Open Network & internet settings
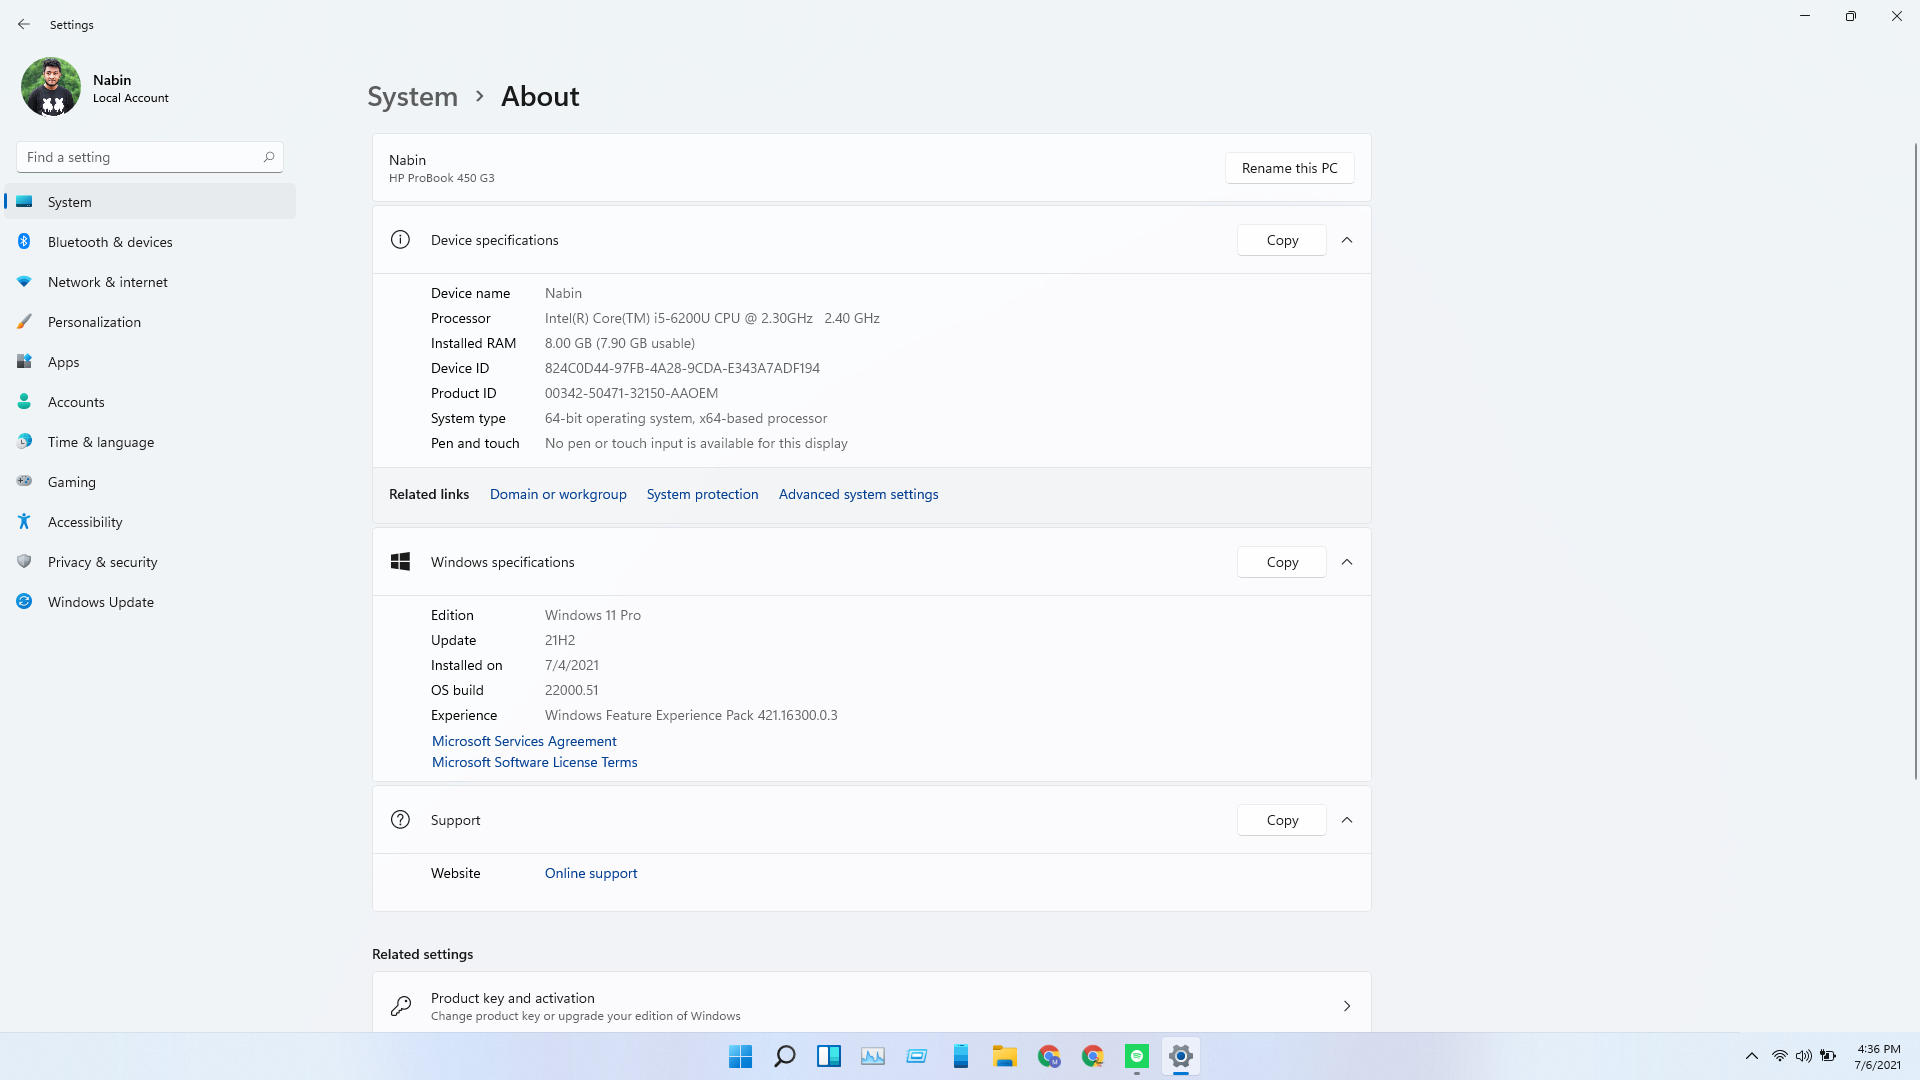 pos(150,282)
